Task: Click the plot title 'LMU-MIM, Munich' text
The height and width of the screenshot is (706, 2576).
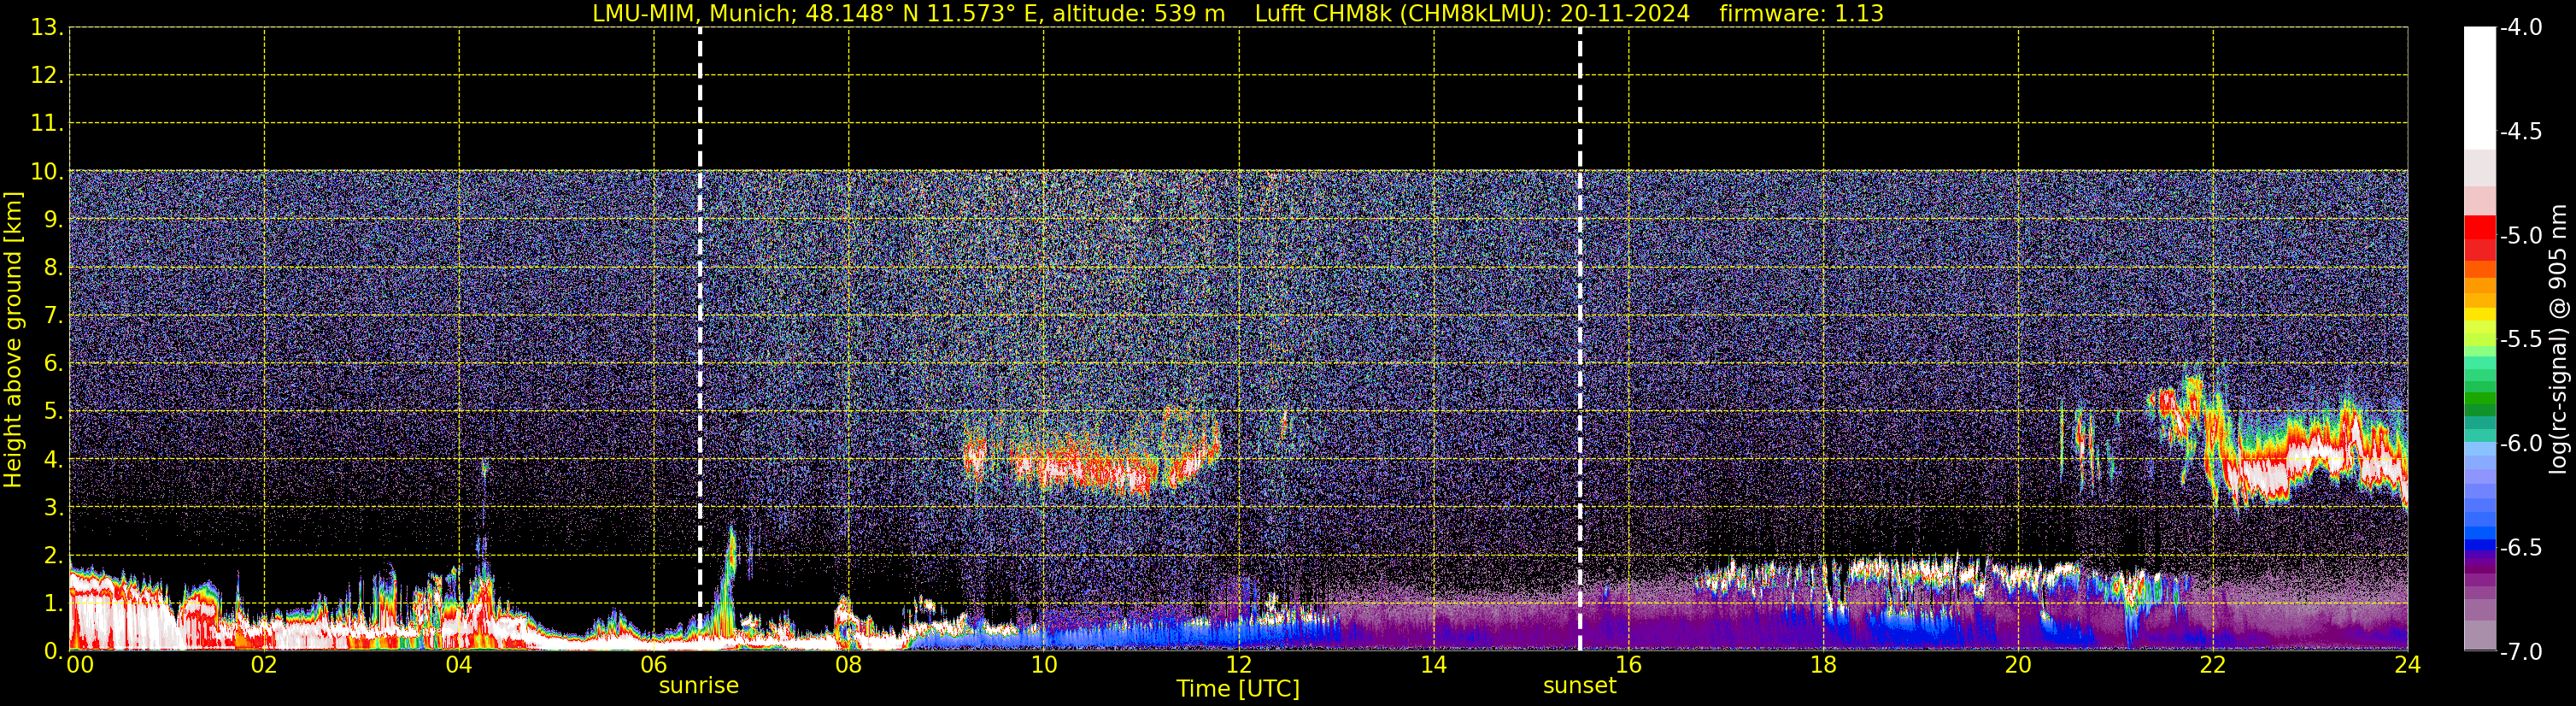Action: 691,14
